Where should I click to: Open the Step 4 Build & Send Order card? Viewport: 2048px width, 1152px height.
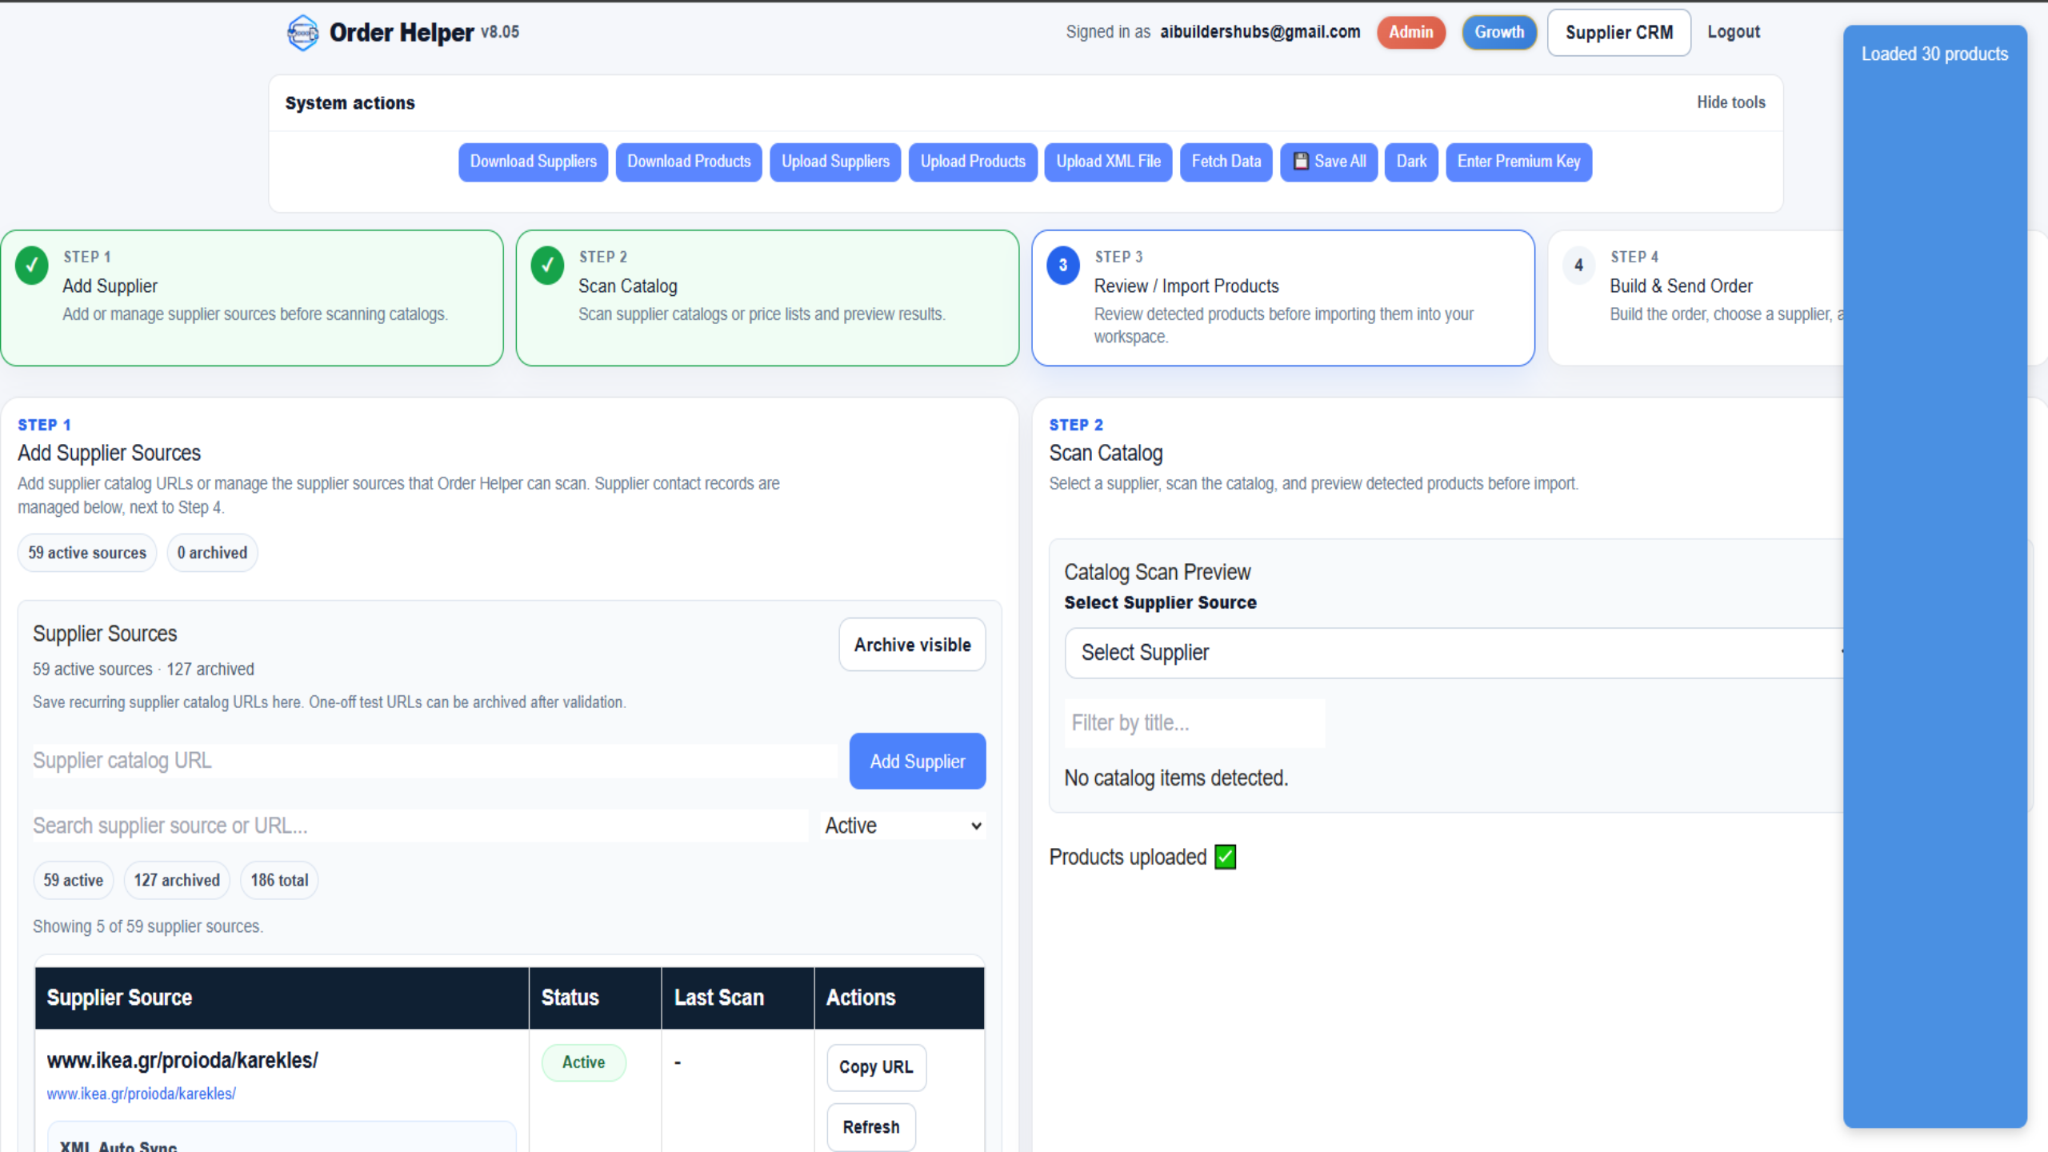pos(1697,298)
